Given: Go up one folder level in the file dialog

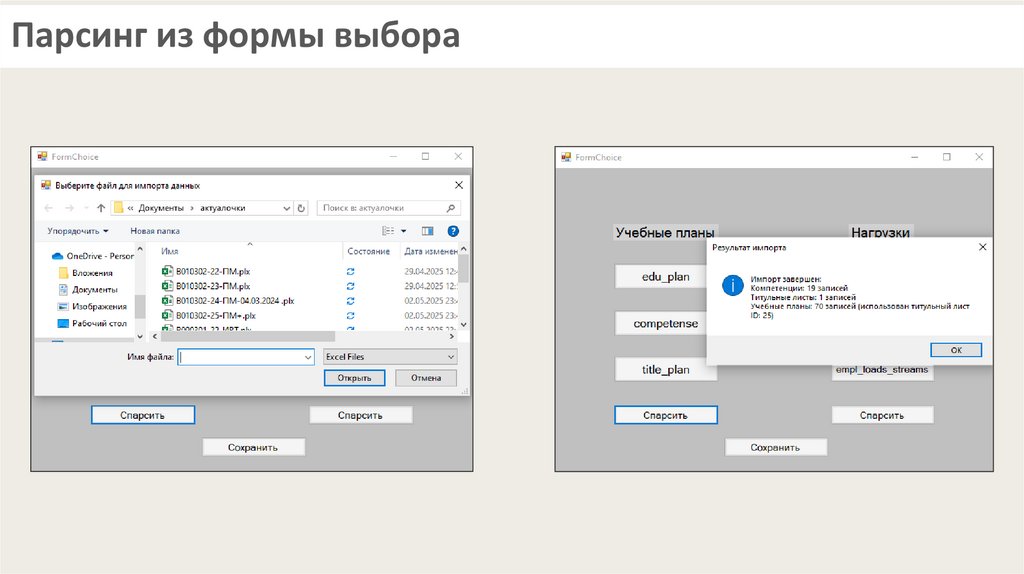Looking at the screenshot, I should coord(101,208).
